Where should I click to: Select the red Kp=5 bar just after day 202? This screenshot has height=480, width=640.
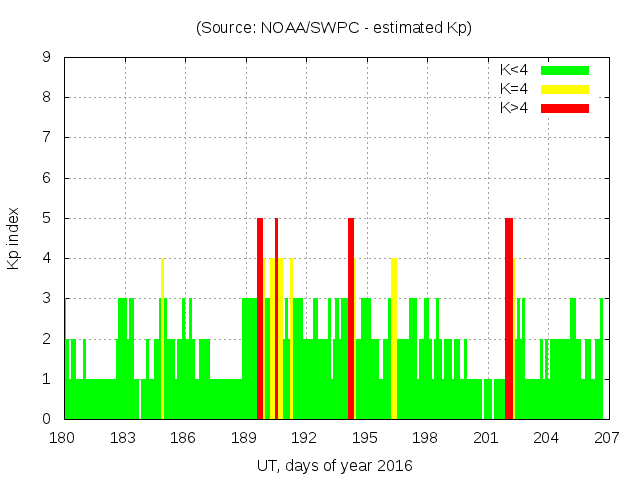point(509,320)
